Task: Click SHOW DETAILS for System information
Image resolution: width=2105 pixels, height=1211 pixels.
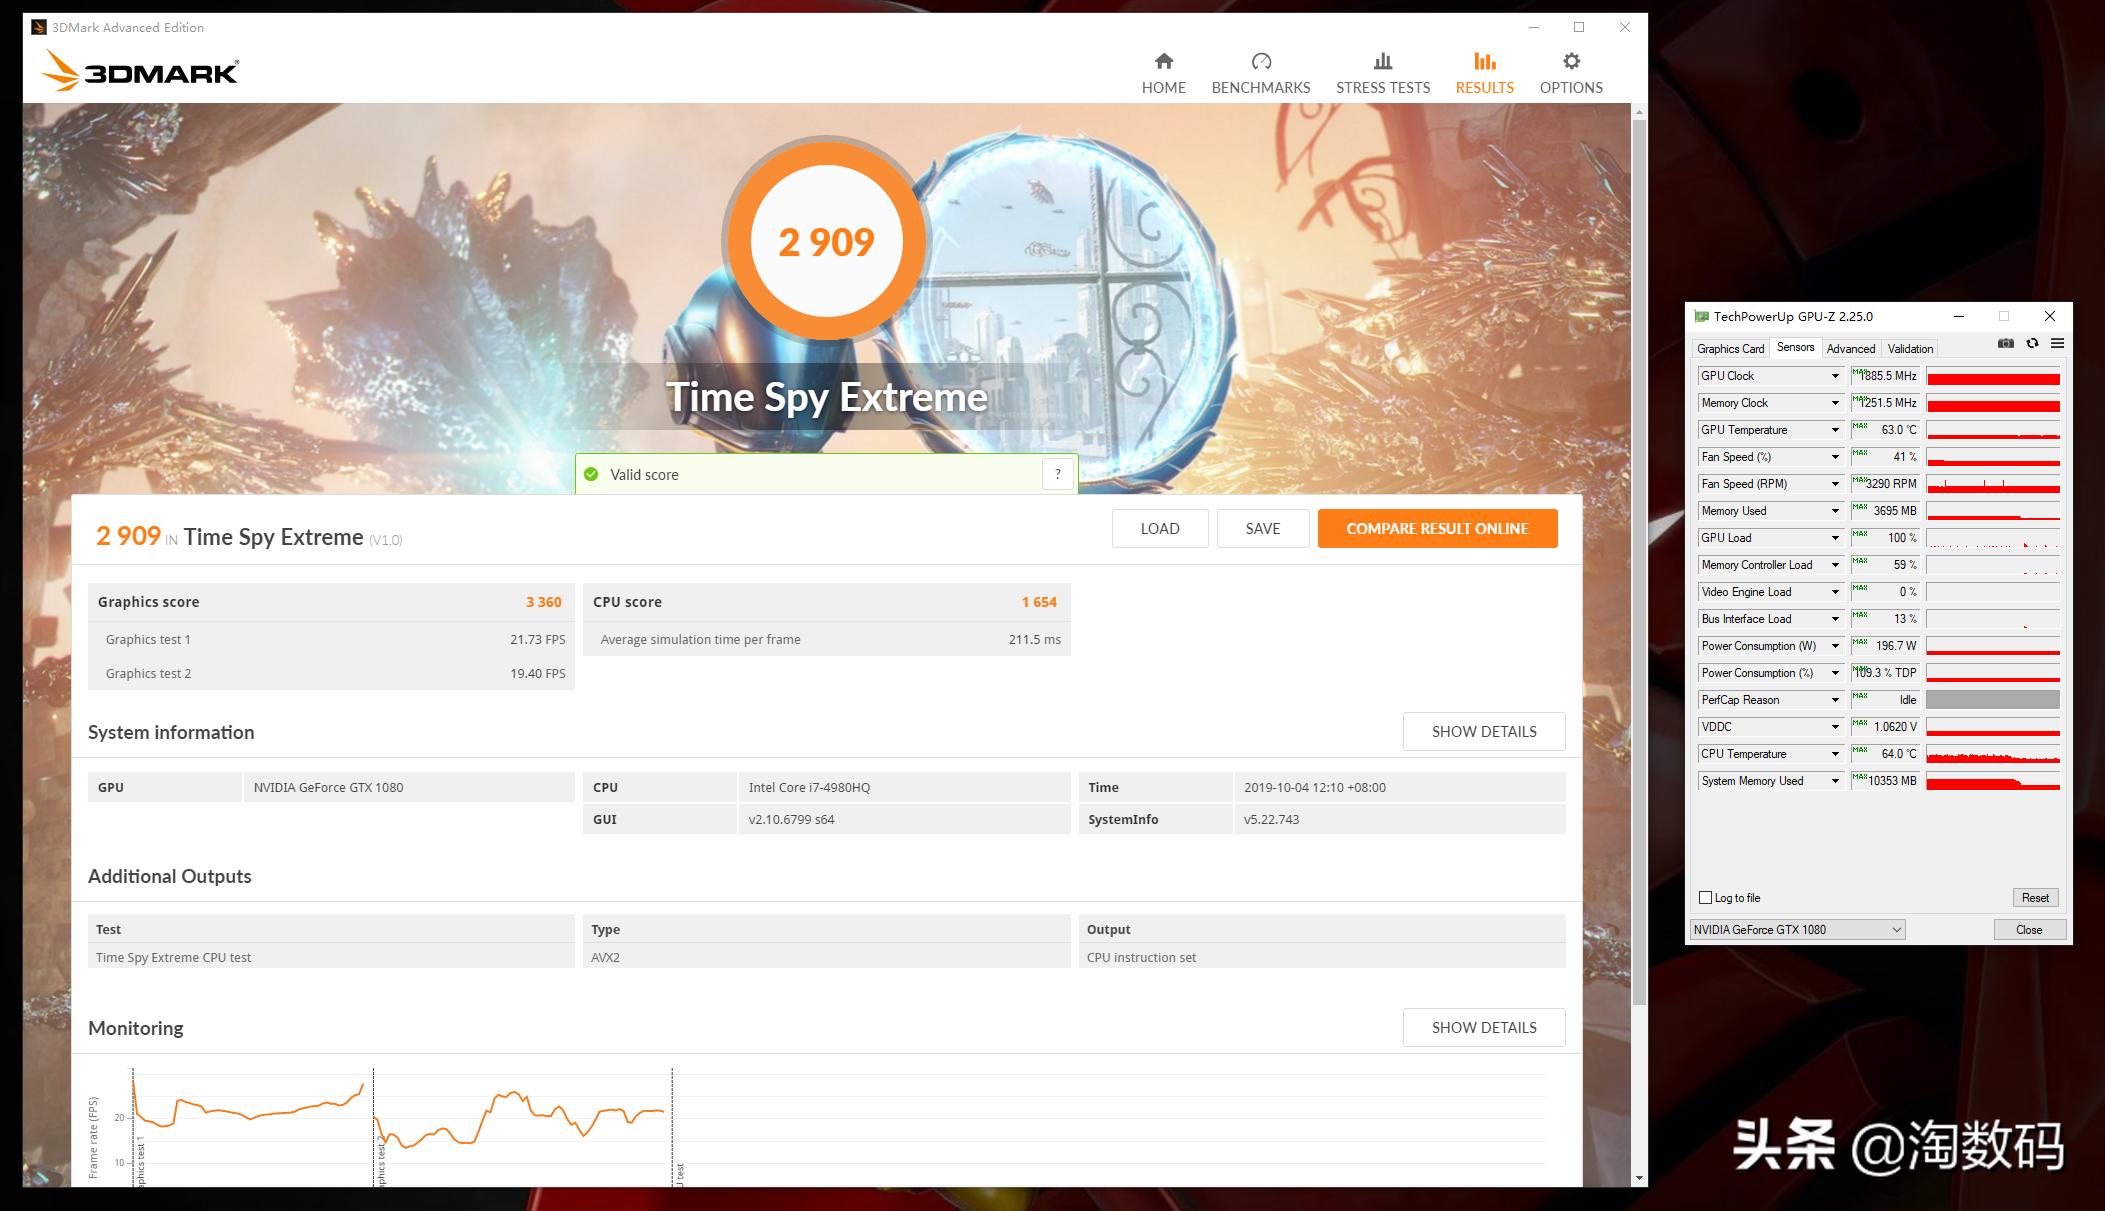Action: coord(1483,732)
